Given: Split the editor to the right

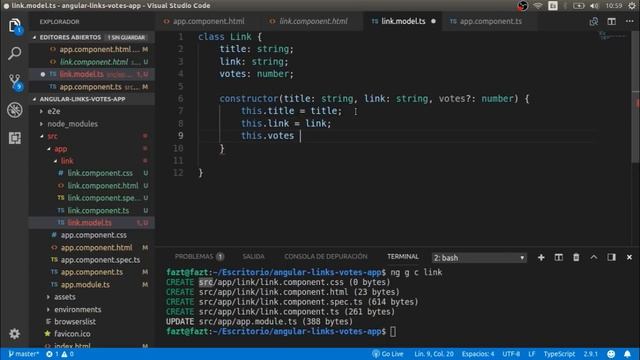Looking at the screenshot, I should click(611, 22).
